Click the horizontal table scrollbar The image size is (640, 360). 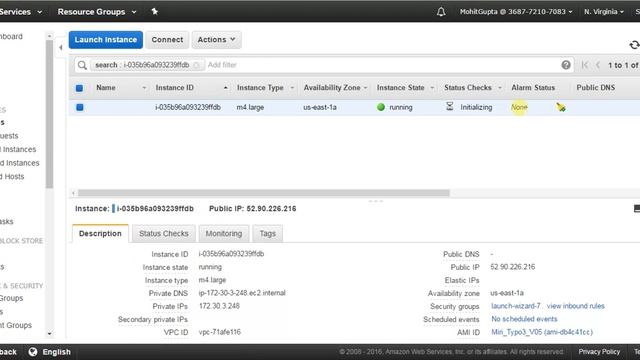(x=264, y=193)
